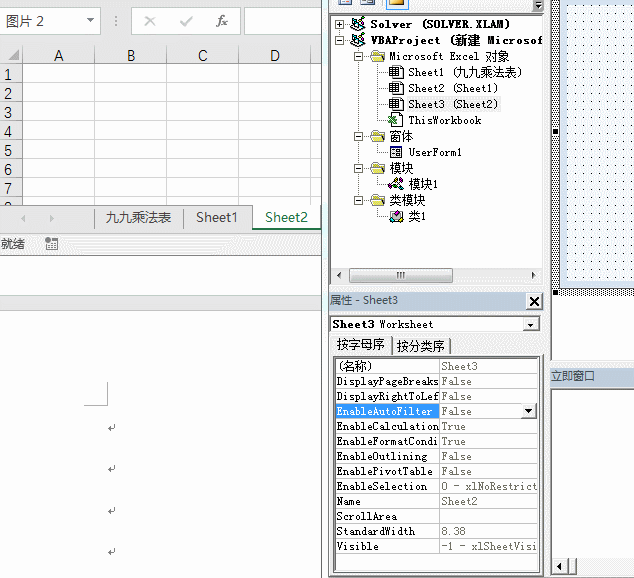
Task: Close the 属性 - Sheet3 properties panel
Action: pyautogui.click(x=534, y=301)
